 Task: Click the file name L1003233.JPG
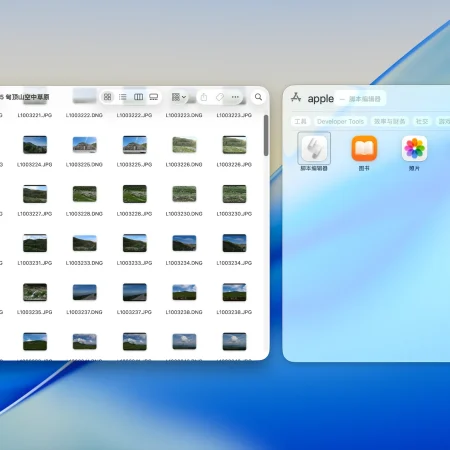point(134,263)
